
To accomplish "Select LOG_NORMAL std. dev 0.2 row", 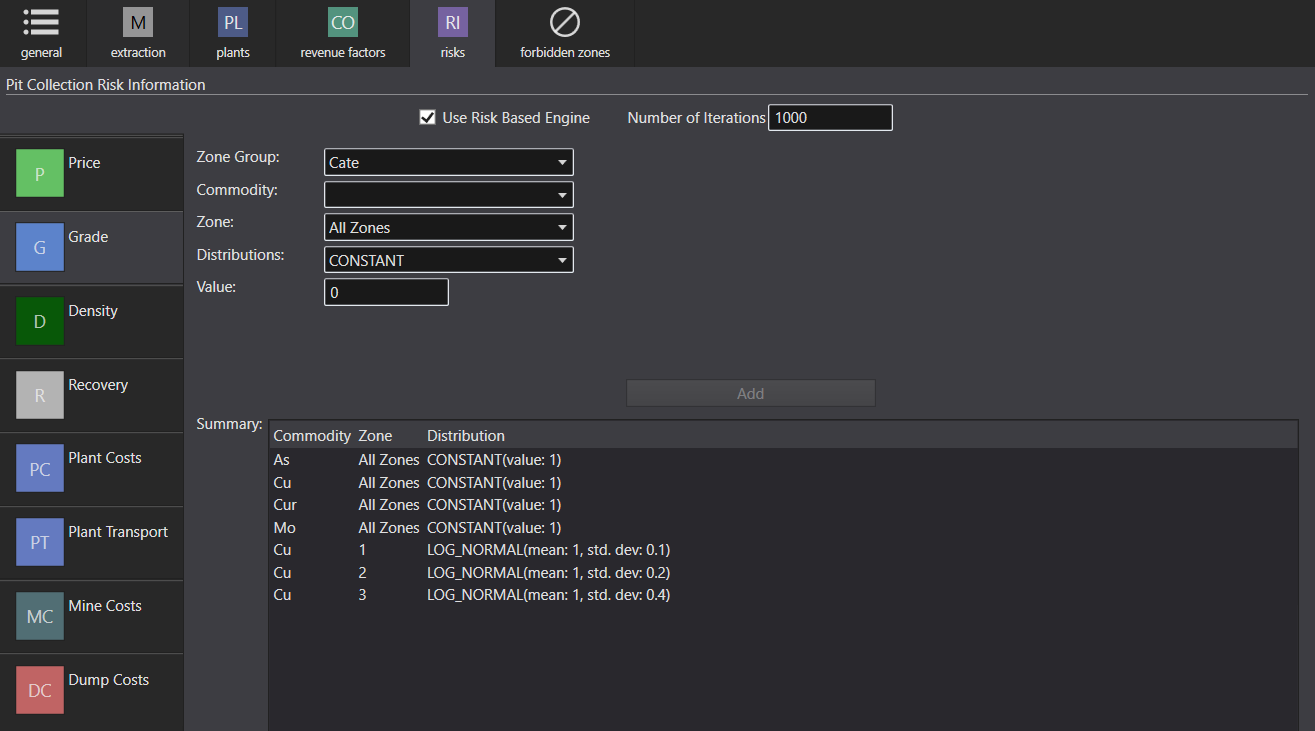I will pos(783,572).
